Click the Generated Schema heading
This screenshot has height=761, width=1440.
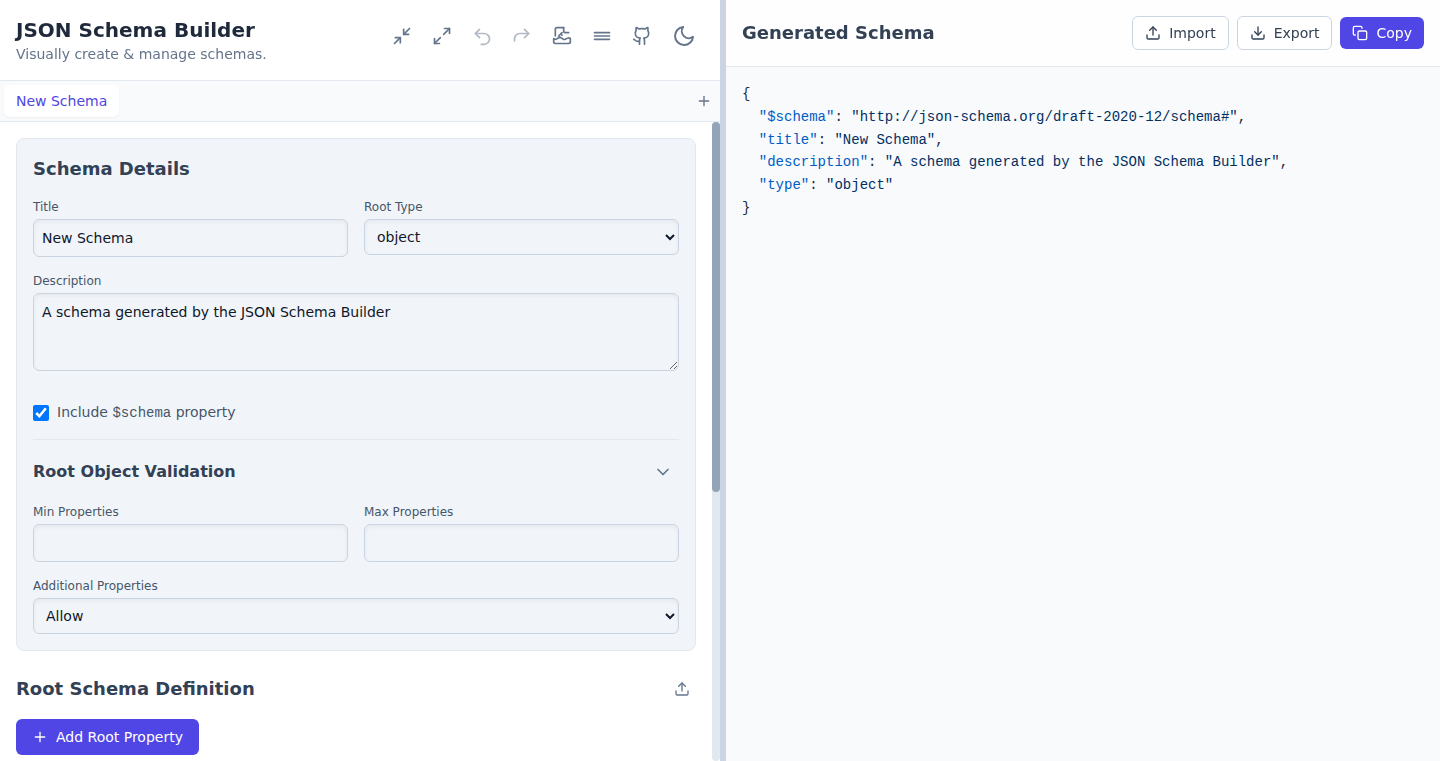[838, 33]
